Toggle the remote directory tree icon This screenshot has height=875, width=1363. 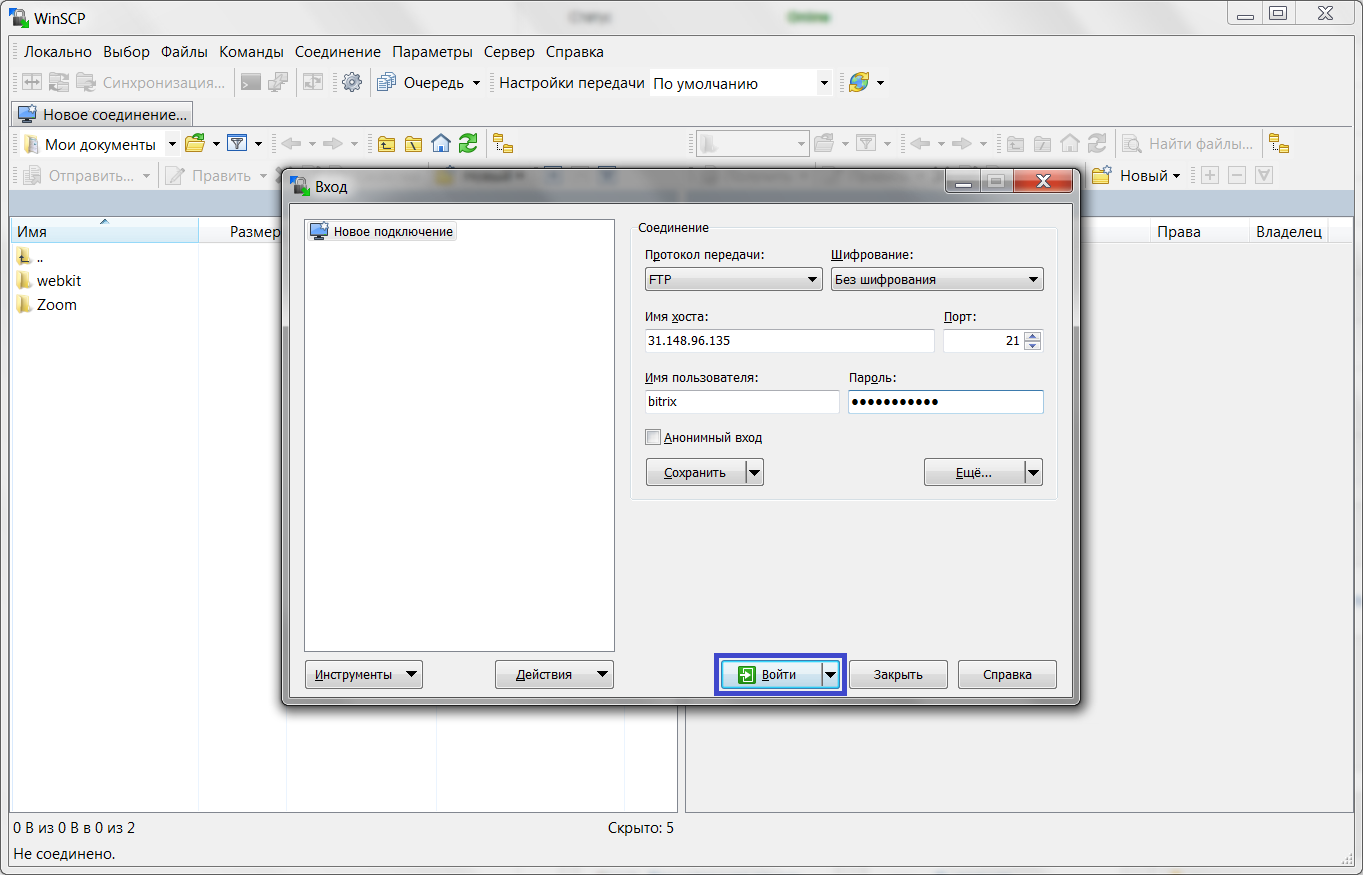tap(1279, 144)
